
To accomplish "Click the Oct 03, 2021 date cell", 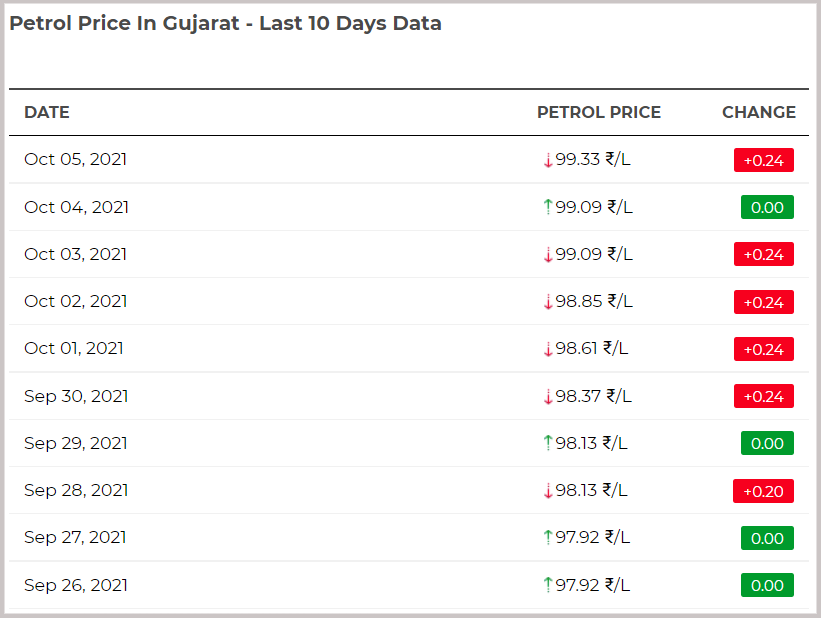I will tap(75, 254).
